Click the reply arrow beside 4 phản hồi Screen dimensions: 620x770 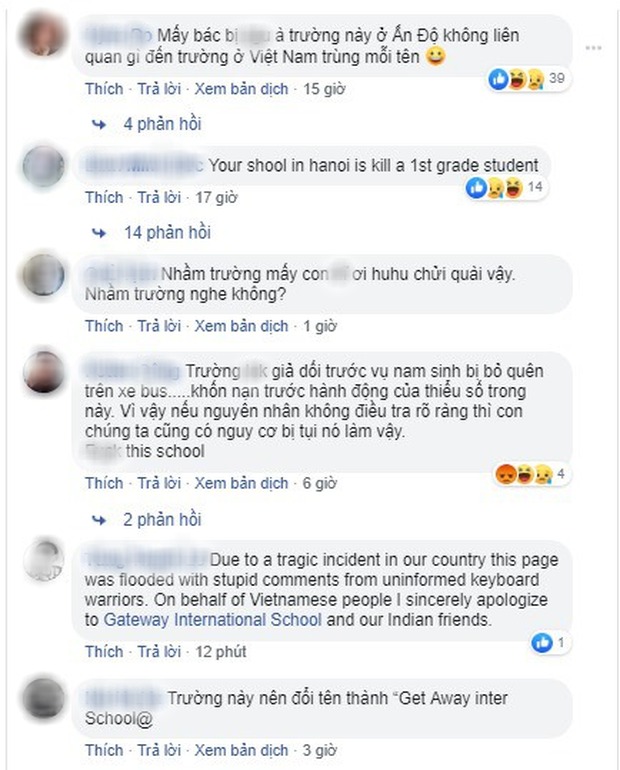(99, 125)
